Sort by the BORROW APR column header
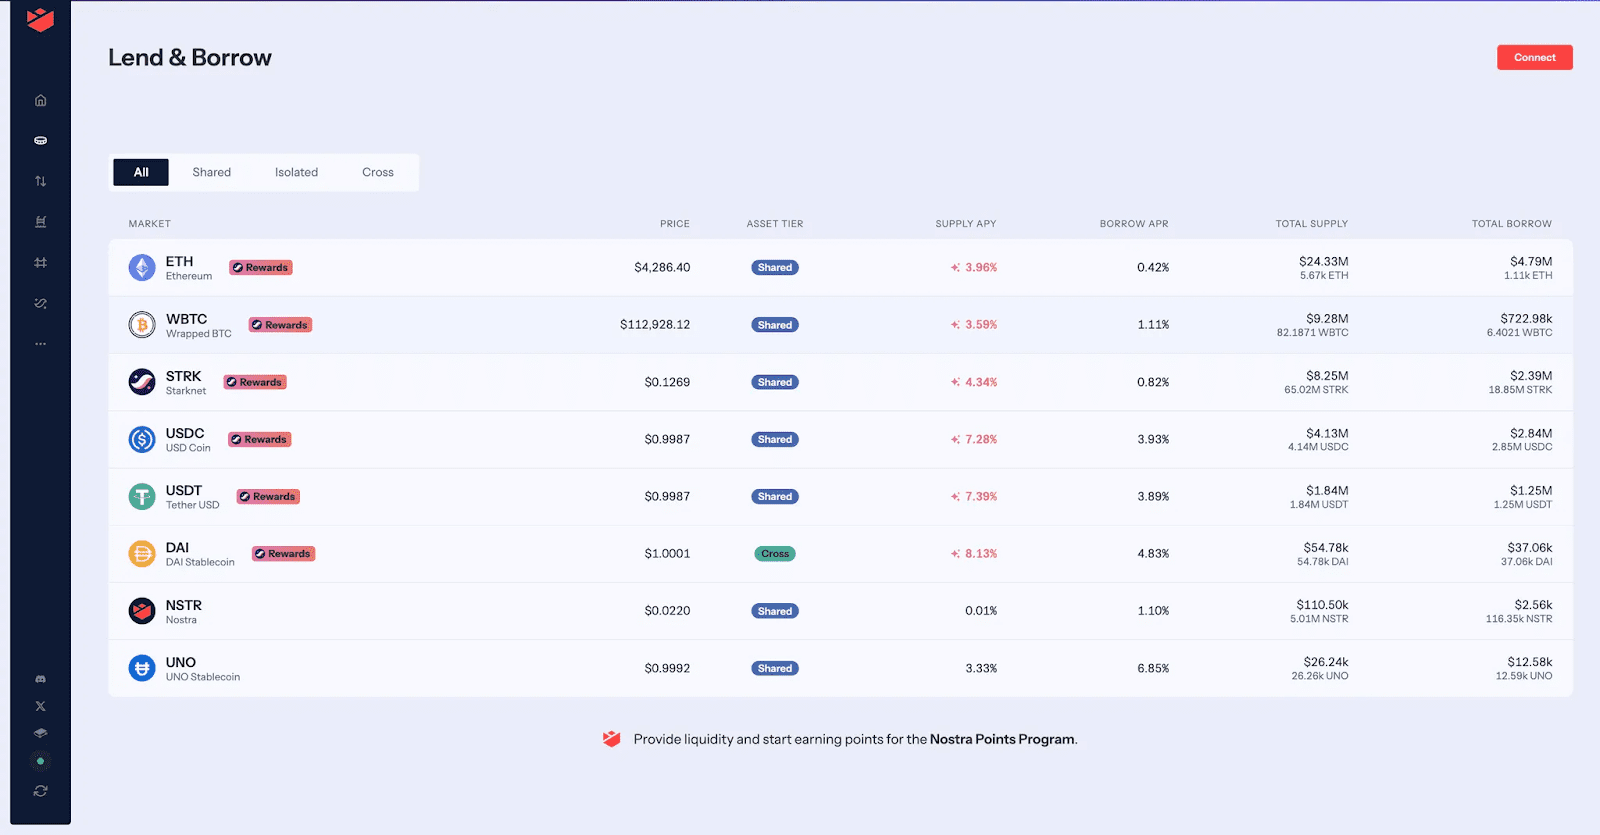1600x835 pixels. pyautogui.click(x=1134, y=224)
